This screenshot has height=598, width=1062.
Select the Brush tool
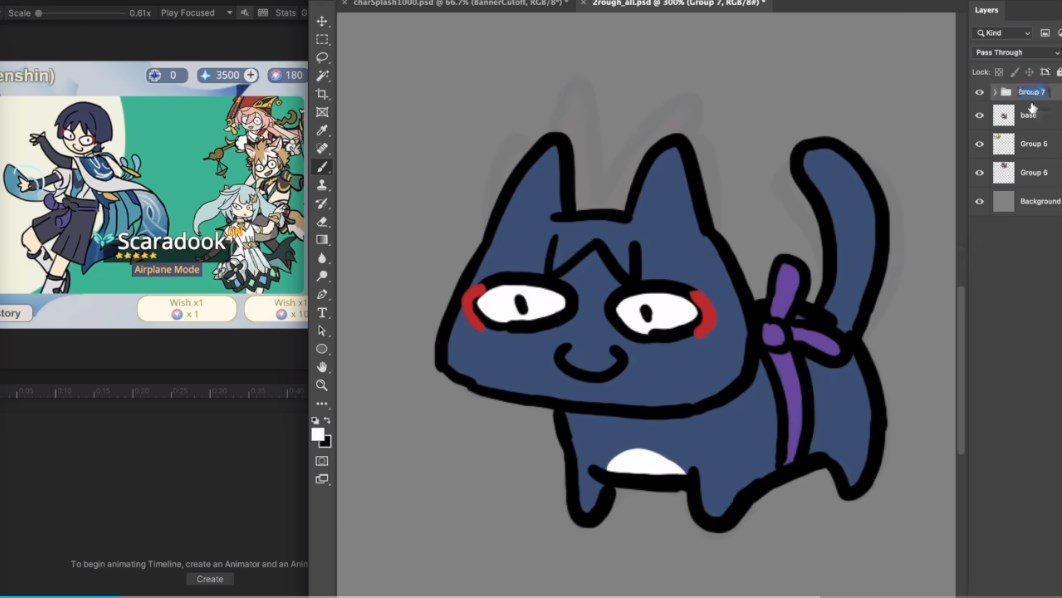pos(322,167)
